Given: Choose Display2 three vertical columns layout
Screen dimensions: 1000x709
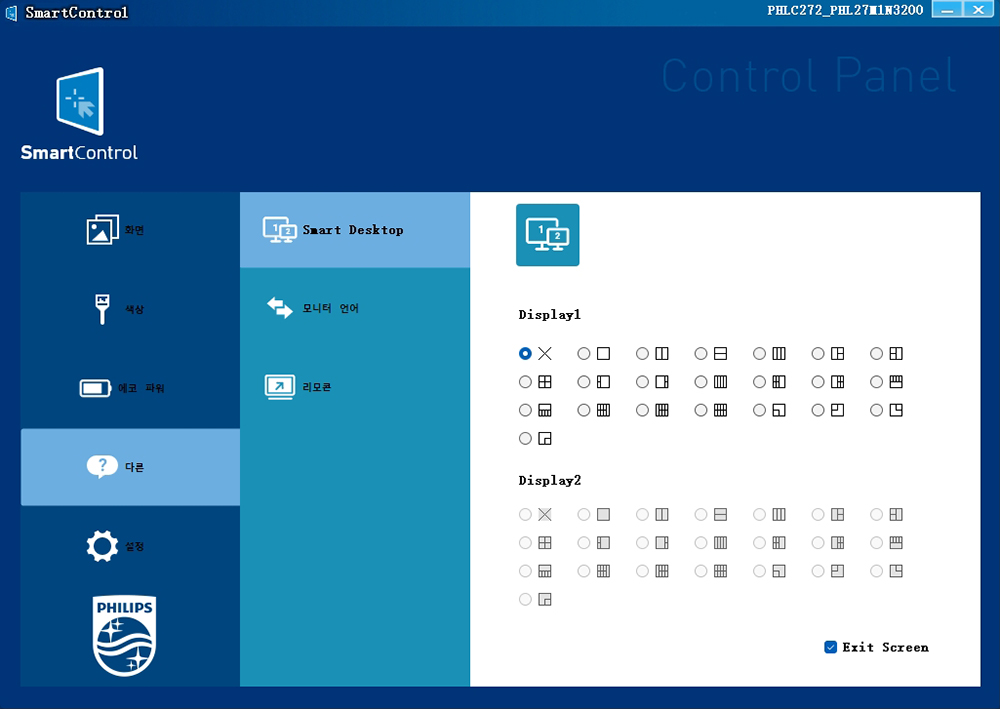Looking at the screenshot, I should 760,514.
